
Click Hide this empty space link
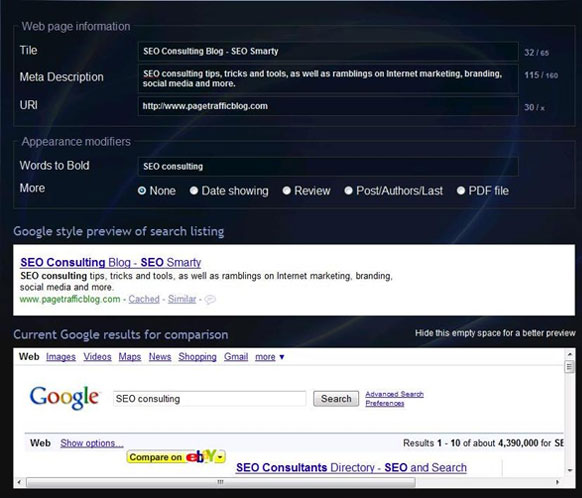pos(495,333)
